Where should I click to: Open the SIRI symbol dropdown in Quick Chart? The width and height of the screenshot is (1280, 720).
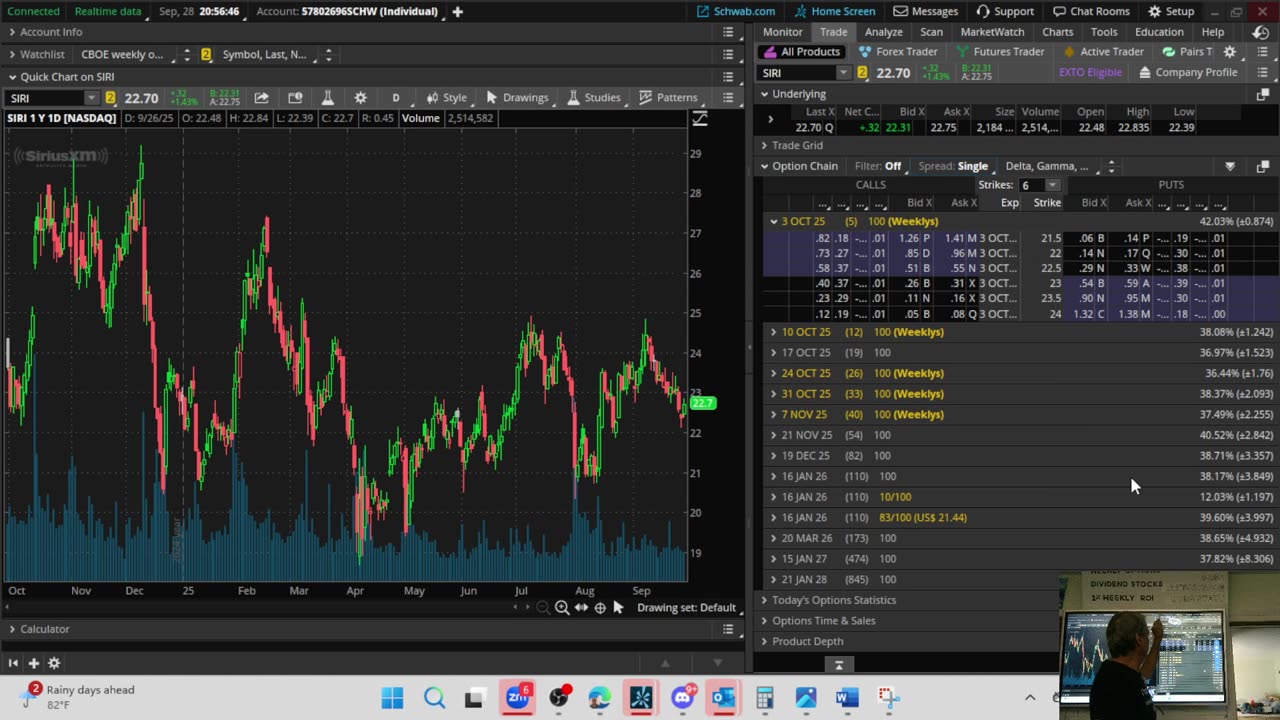pos(91,98)
